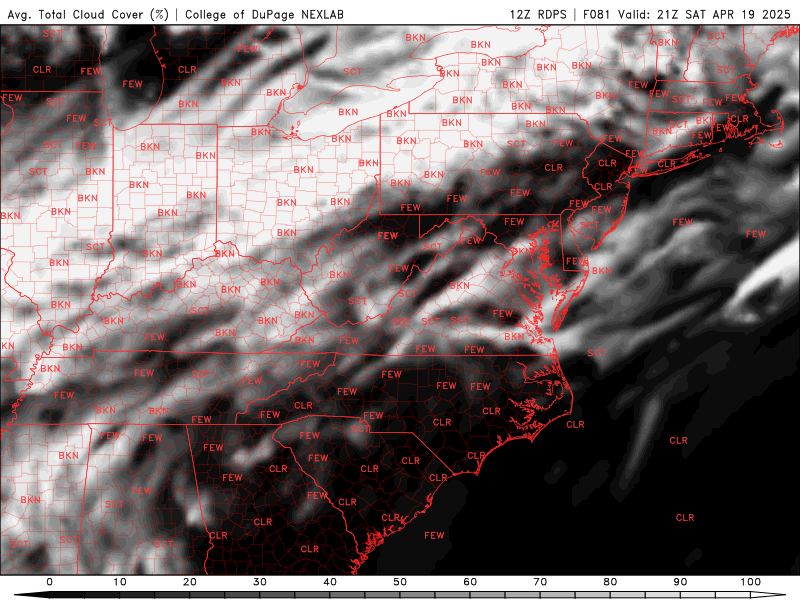Click the '20' label on the color scale

190,582
